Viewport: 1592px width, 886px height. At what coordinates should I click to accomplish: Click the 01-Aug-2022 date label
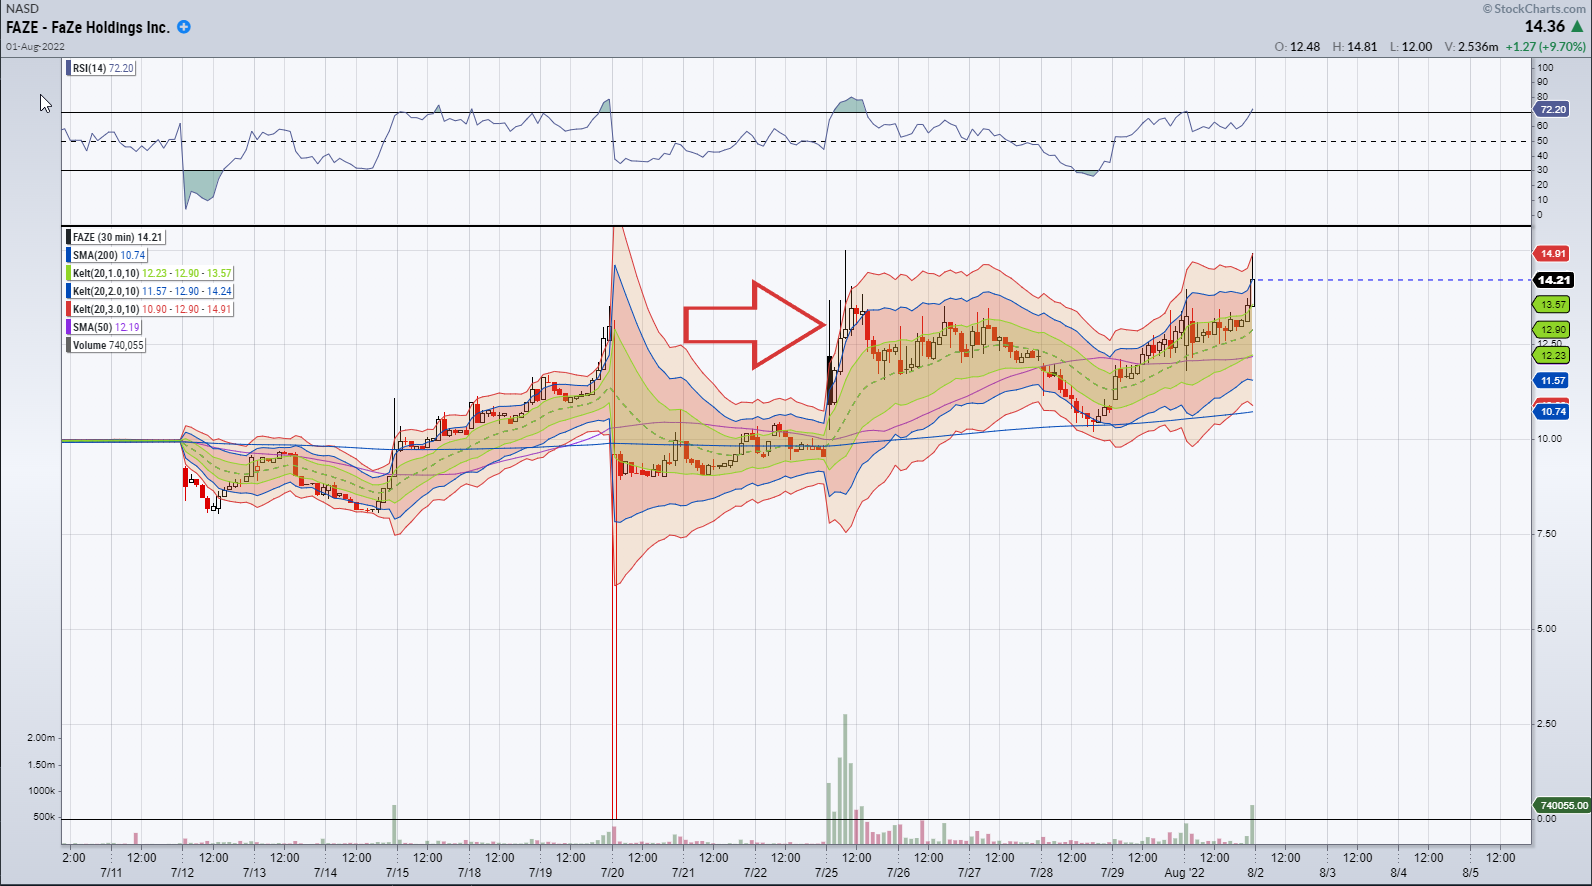[x=35, y=46]
